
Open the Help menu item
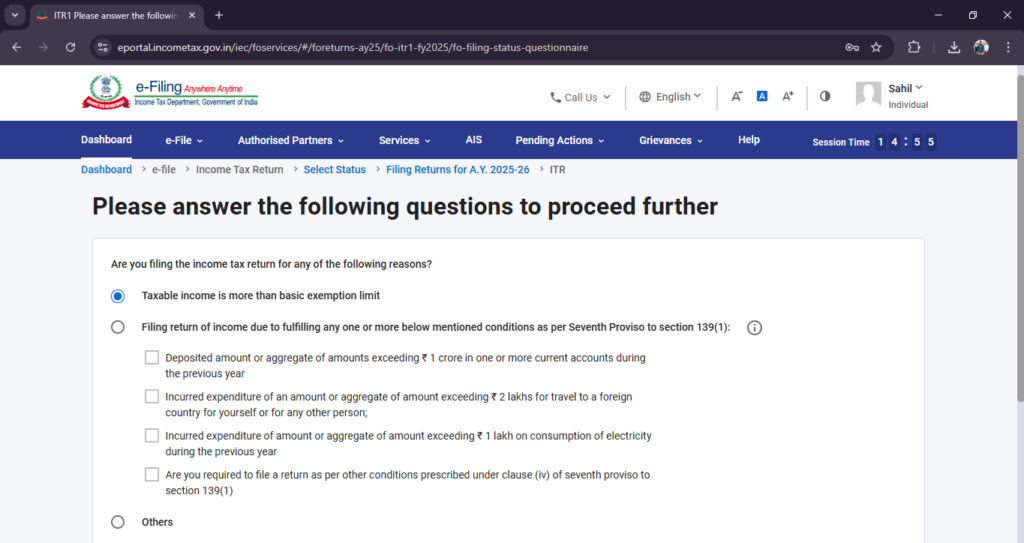pyautogui.click(x=748, y=140)
